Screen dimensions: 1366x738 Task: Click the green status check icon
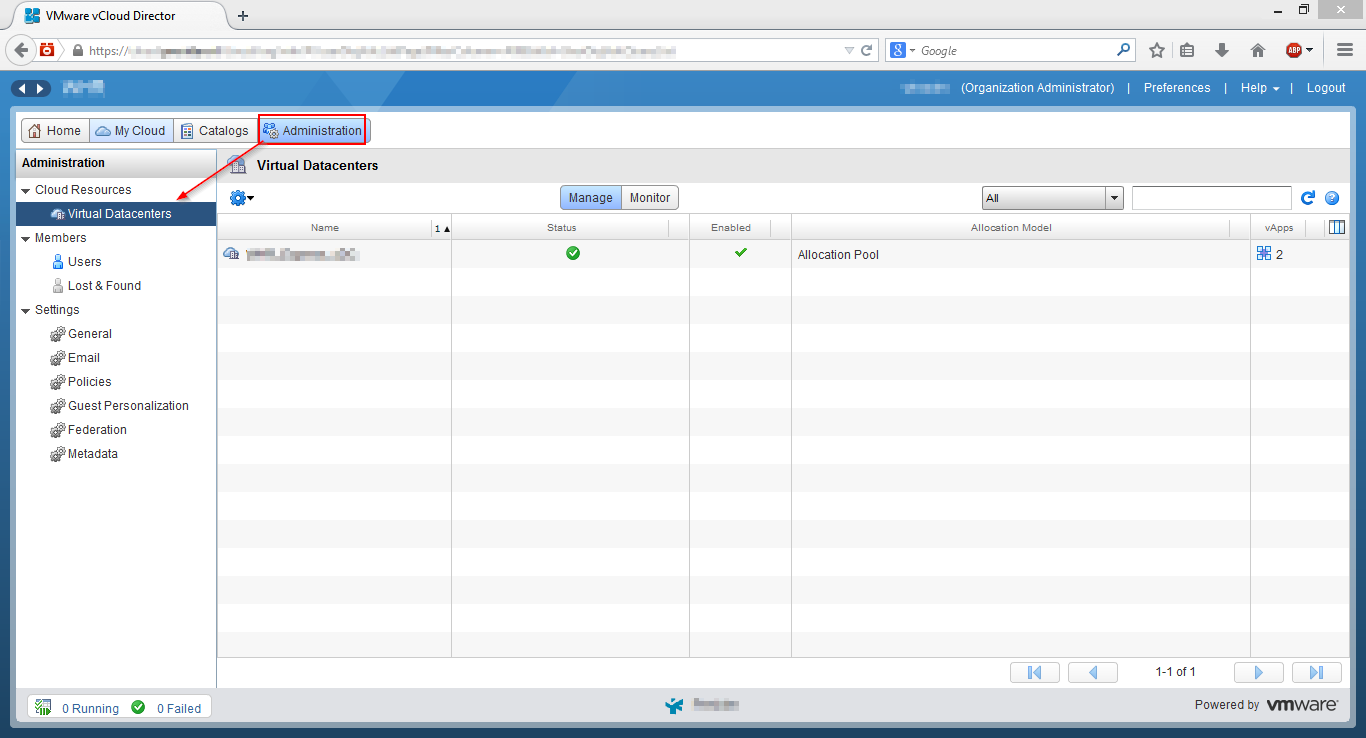(573, 253)
